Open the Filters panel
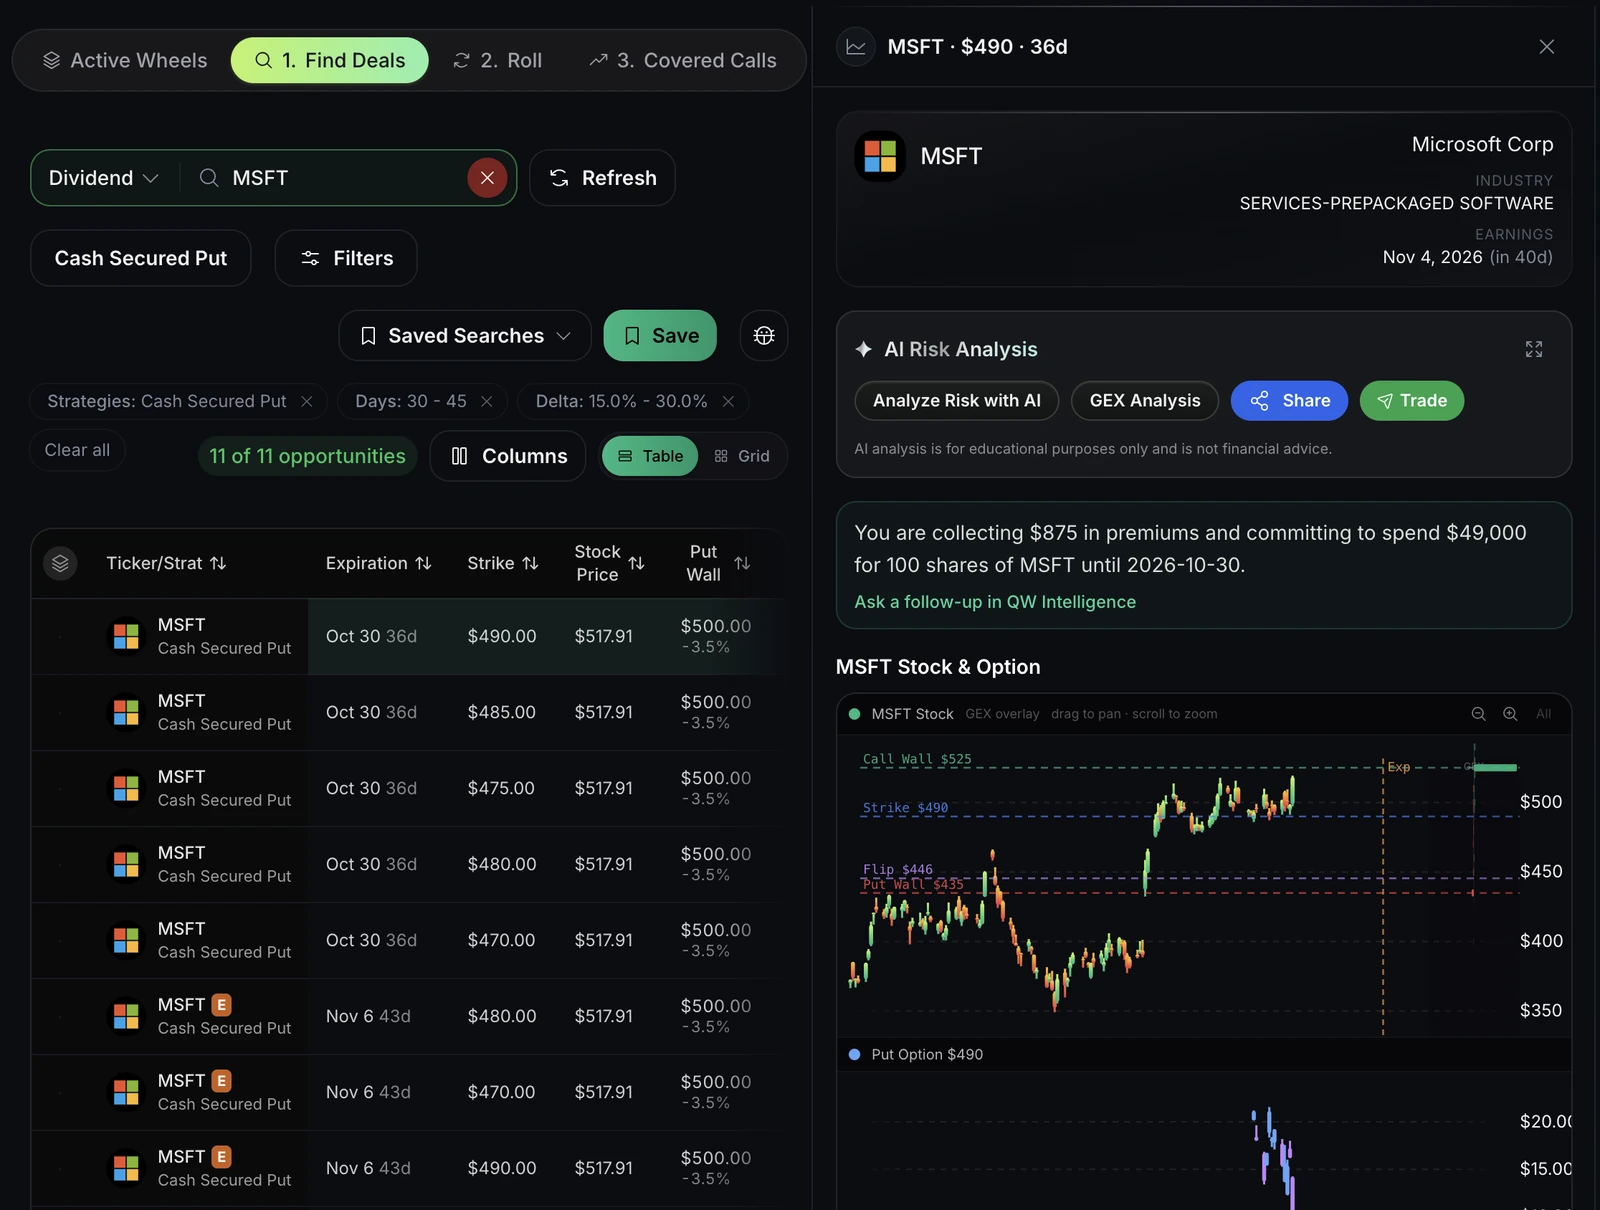 pyautogui.click(x=346, y=258)
